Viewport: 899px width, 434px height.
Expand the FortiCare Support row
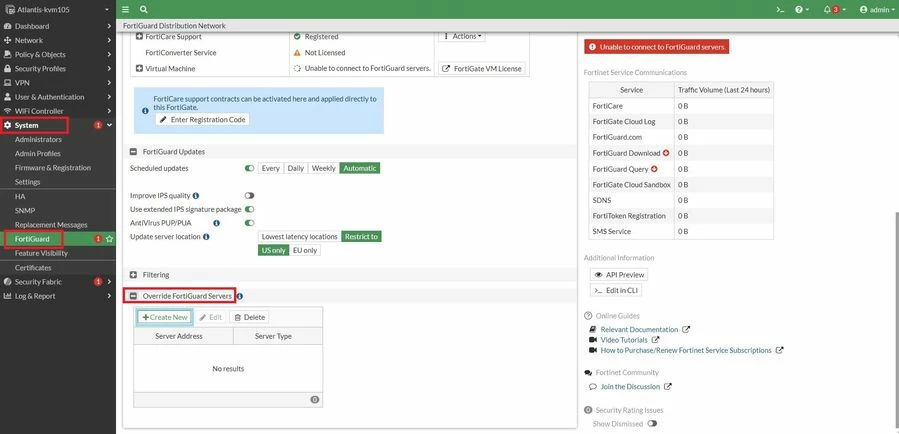tap(139, 37)
